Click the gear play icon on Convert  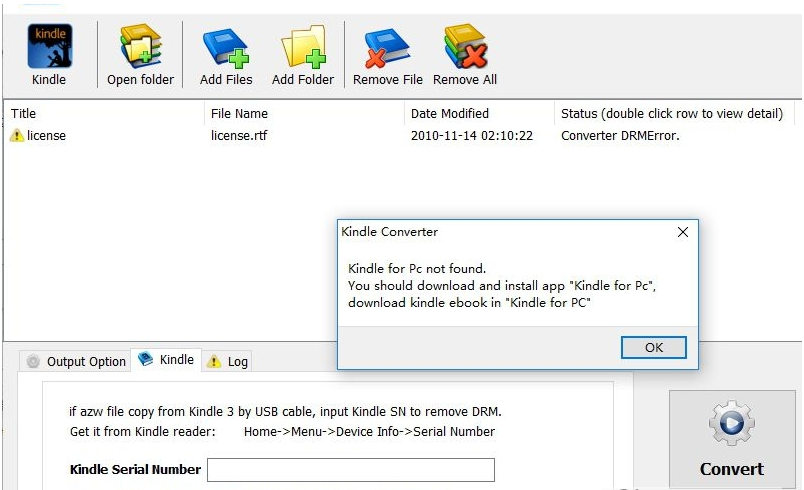732,423
